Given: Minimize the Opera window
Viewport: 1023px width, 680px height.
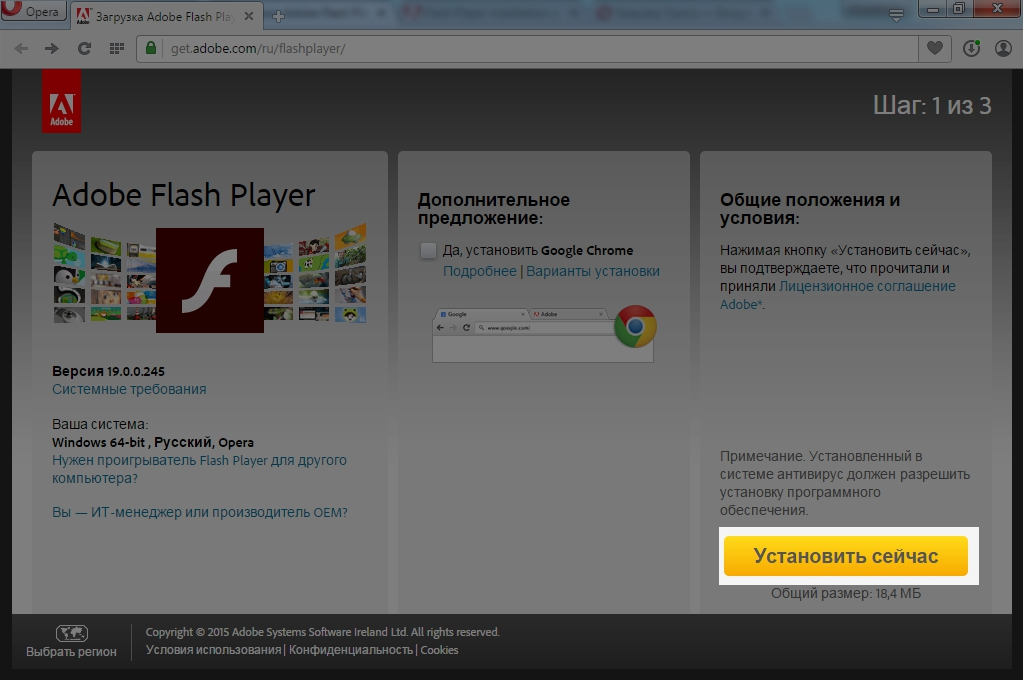Looking at the screenshot, I should (x=934, y=8).
